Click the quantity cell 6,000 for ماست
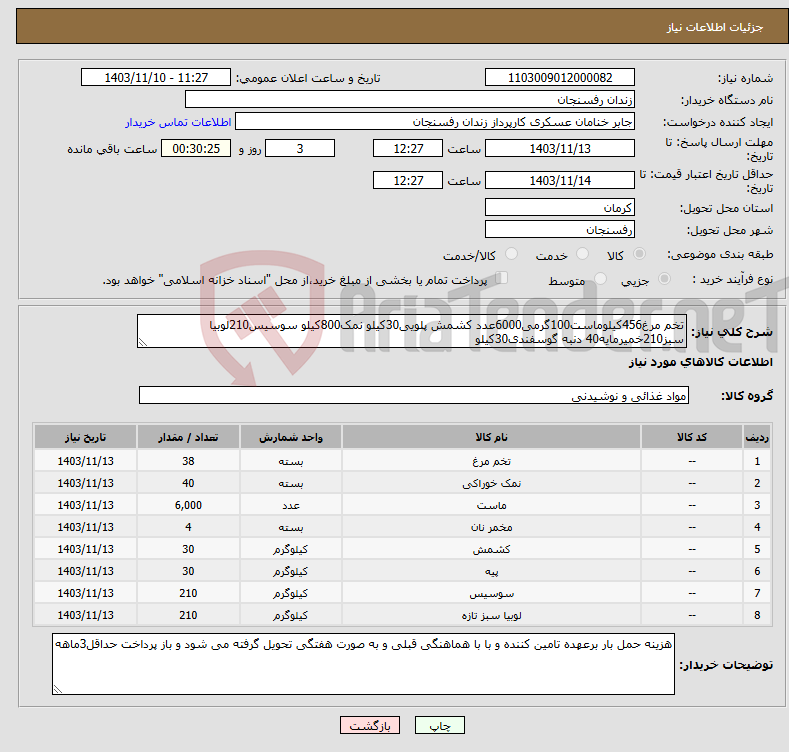This screenshot has width=789, height=752. click(x=188, y=505)
